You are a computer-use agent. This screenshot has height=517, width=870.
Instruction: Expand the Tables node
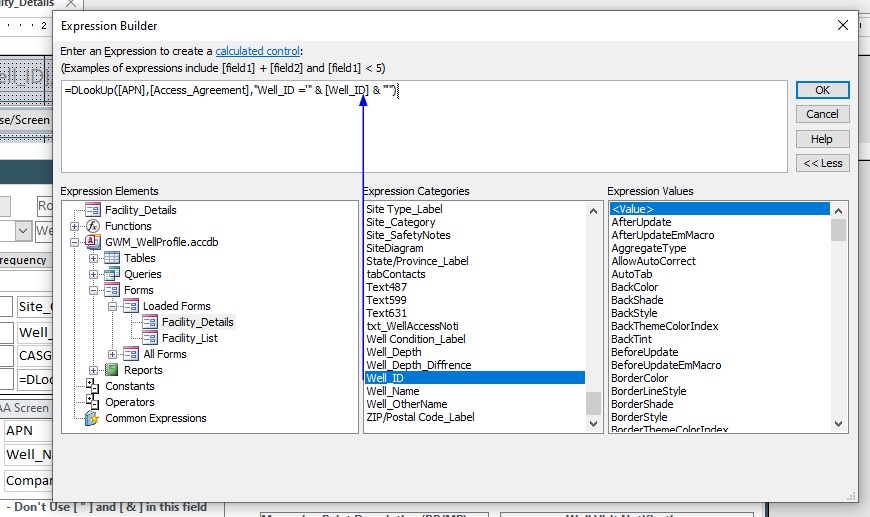coord(93,258)
